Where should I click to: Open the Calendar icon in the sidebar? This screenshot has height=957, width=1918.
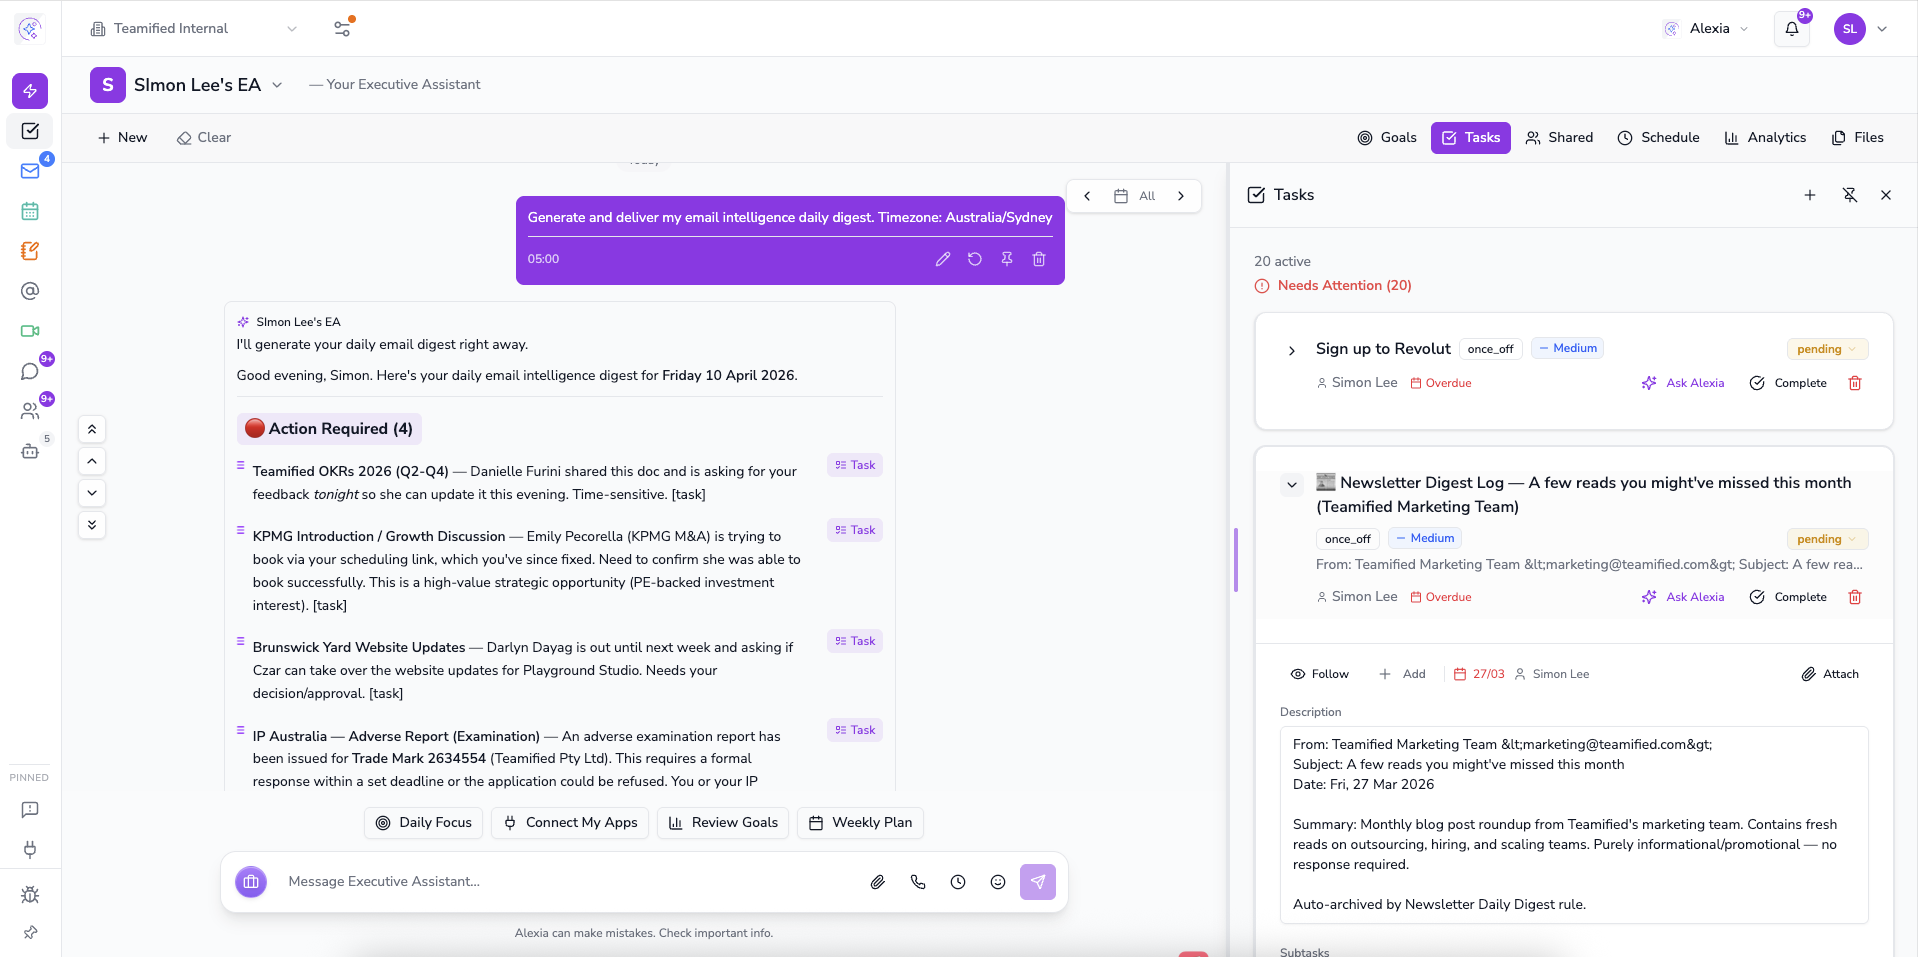[29, 211]
